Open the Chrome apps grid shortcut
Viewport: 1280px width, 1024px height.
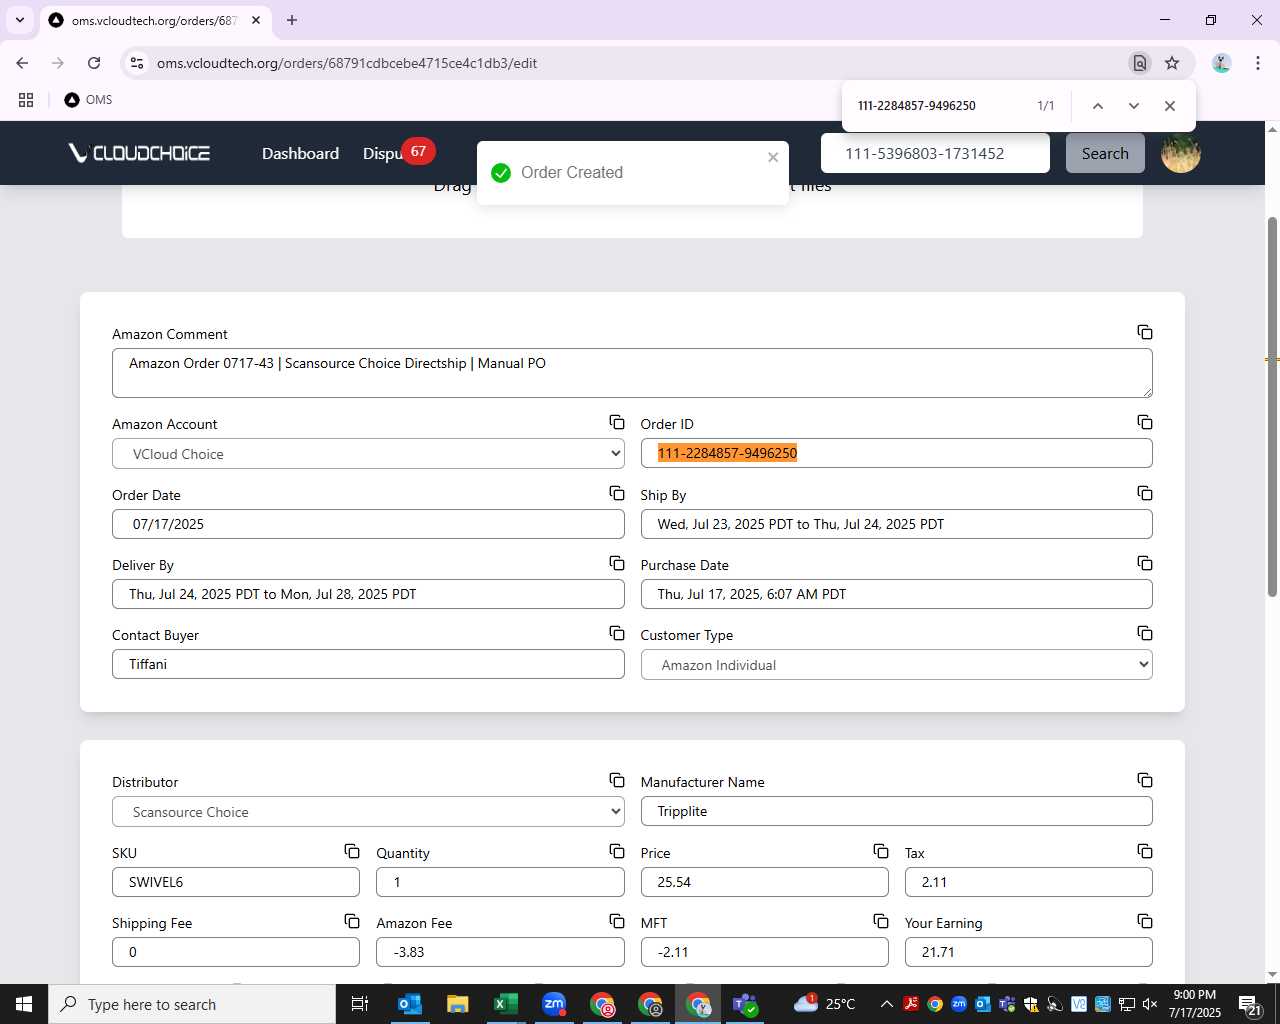coord(26,100)
